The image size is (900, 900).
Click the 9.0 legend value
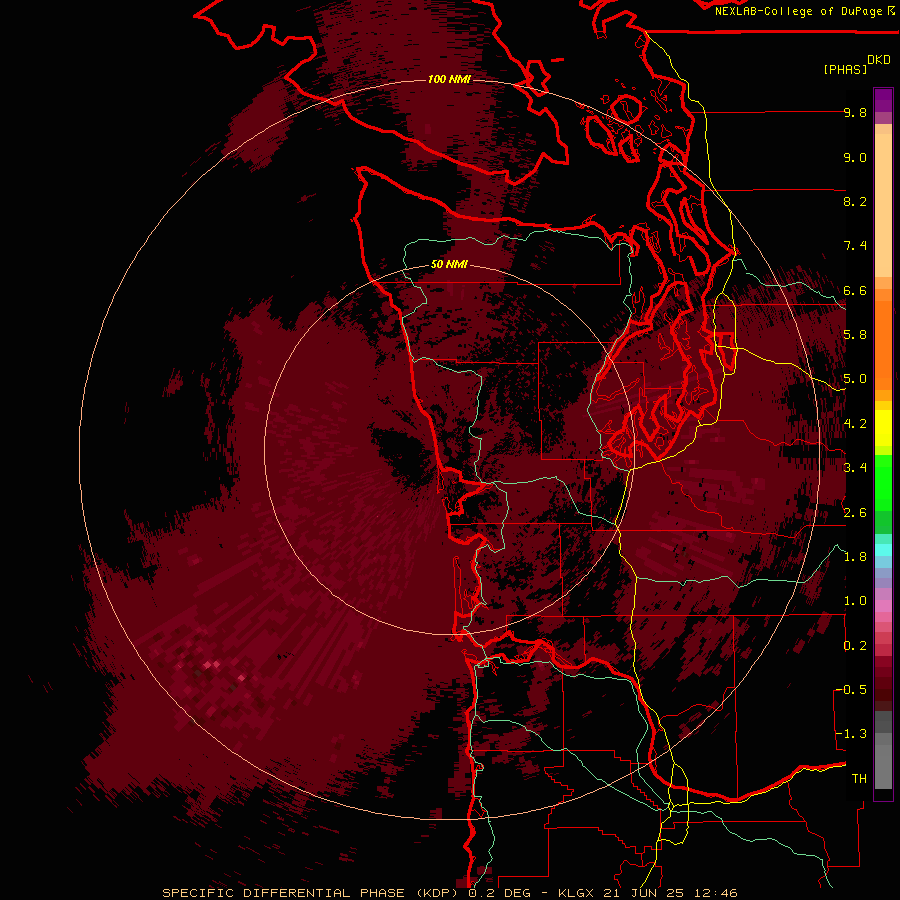[855, 157]
